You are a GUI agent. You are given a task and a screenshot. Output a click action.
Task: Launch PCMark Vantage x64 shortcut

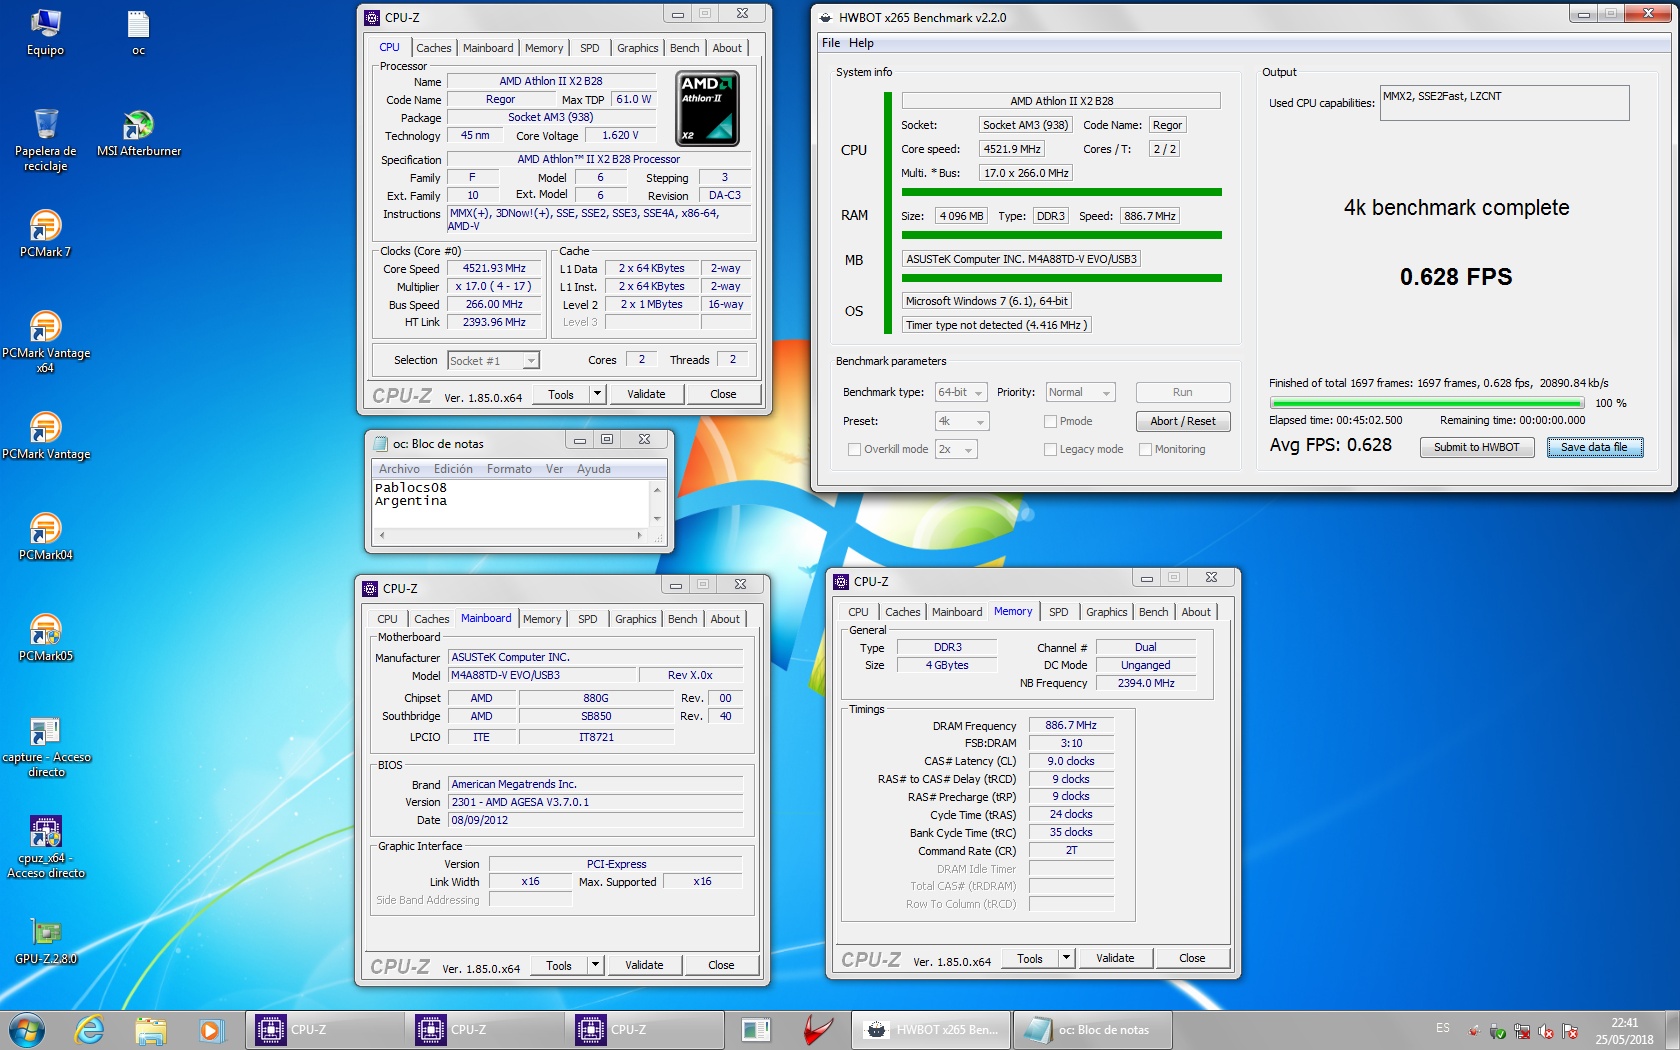45,342
